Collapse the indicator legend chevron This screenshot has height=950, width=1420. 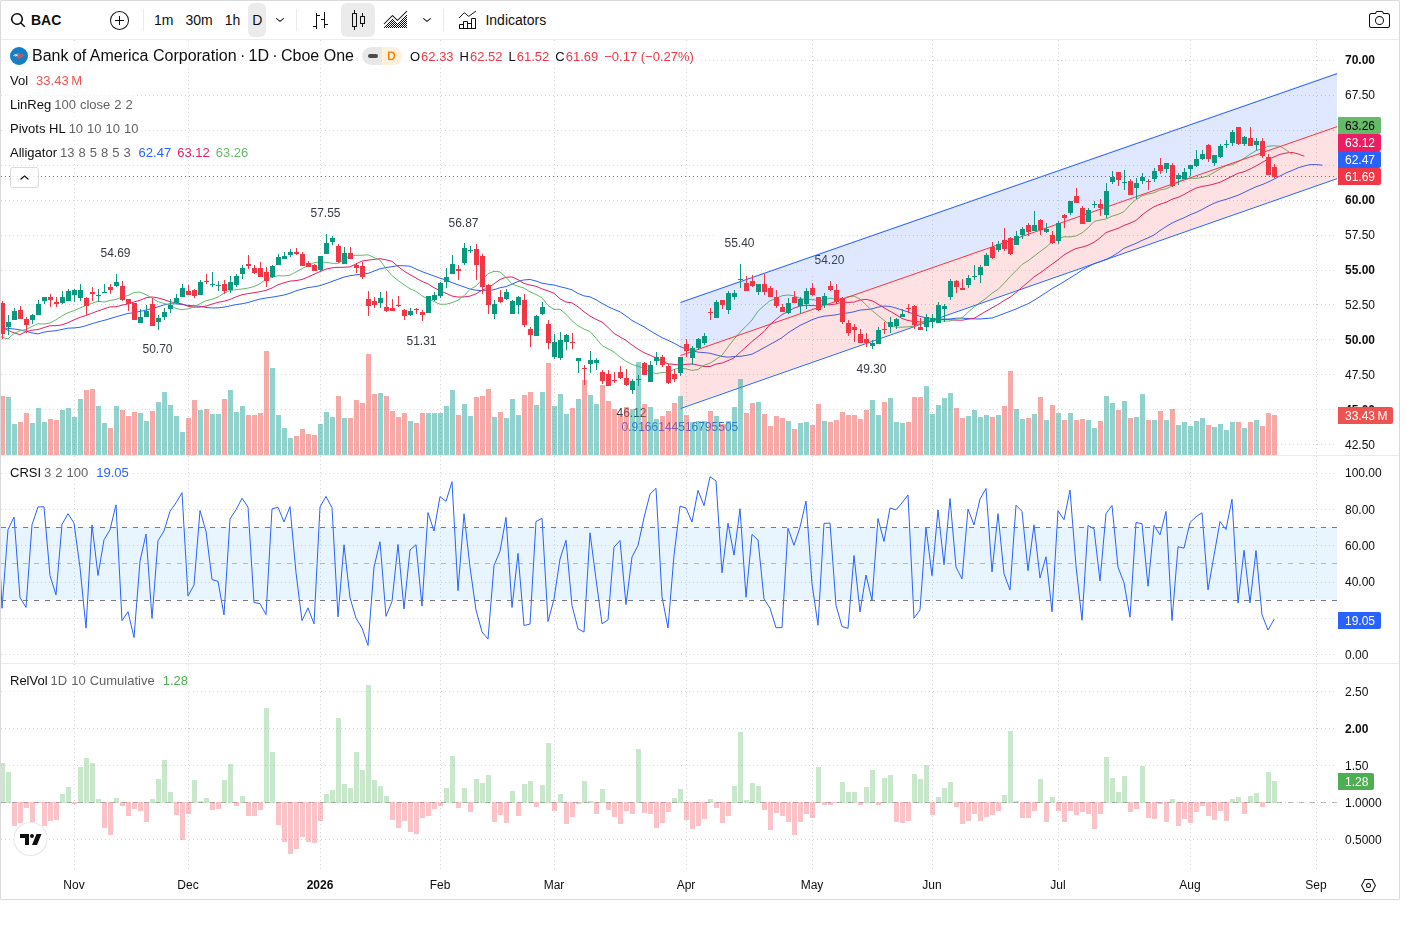tap(25, 178)
